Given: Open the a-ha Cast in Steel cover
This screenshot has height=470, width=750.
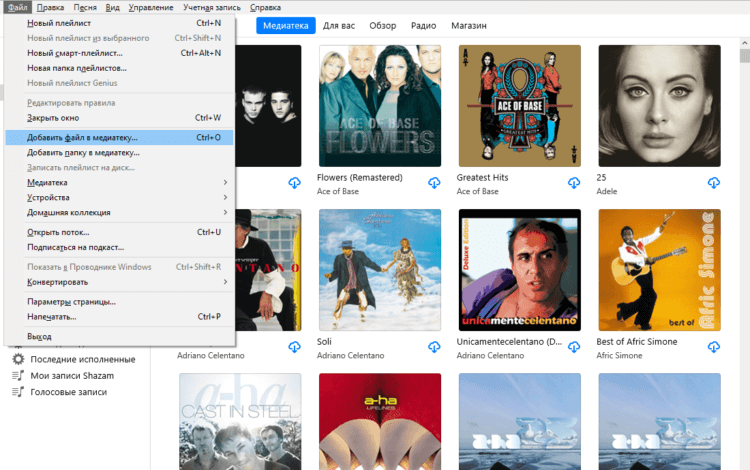Looking at the screenshot, I should tap(240, 421).
